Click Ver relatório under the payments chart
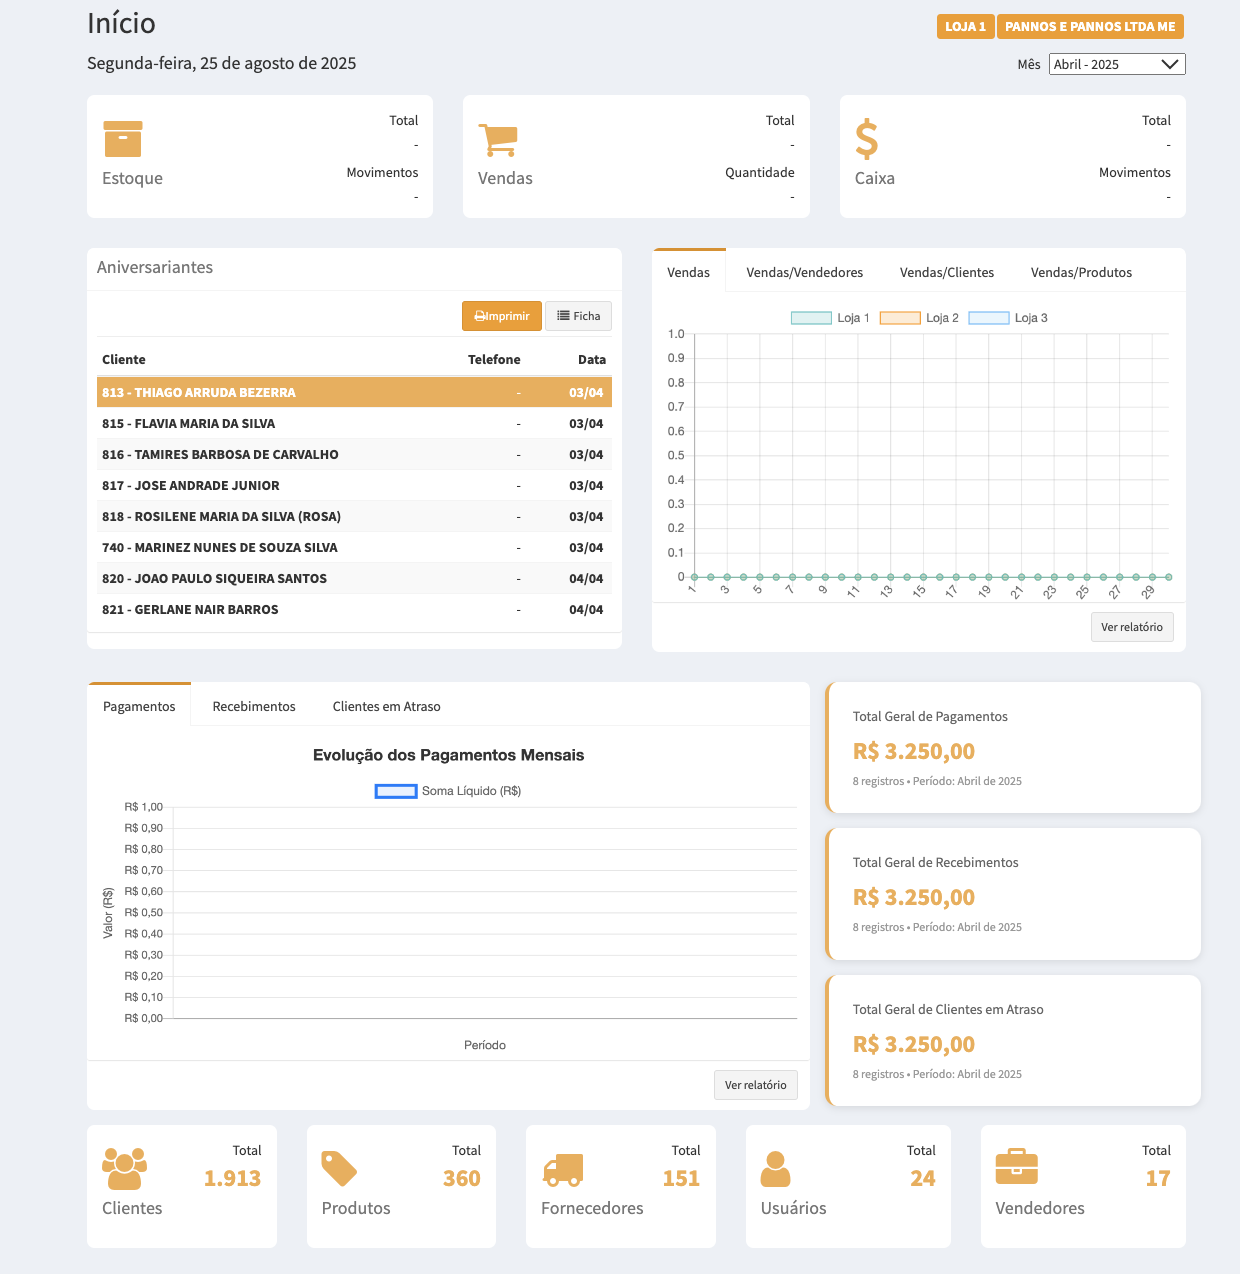This screenshot has width=1240, height=1274. pos(755,1085)
